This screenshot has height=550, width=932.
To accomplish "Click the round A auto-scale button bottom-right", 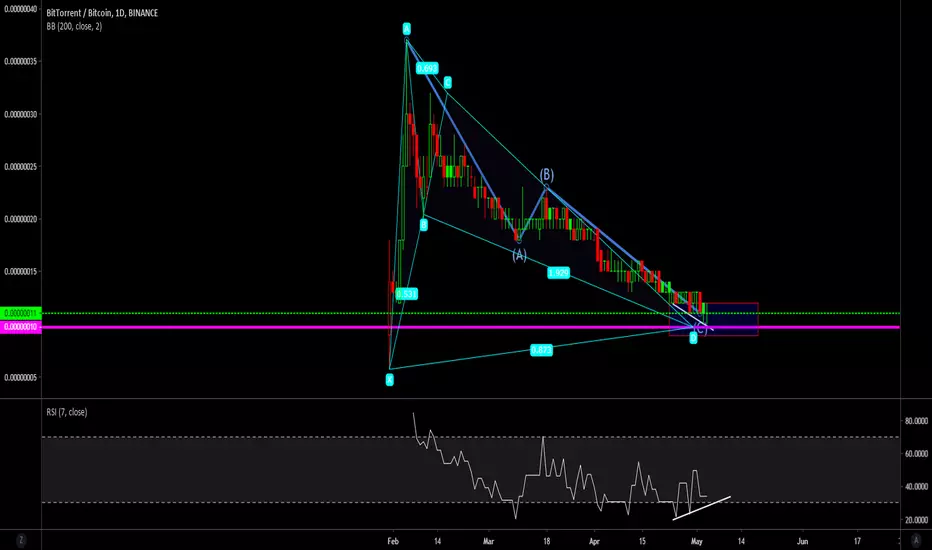I will 916,540.
